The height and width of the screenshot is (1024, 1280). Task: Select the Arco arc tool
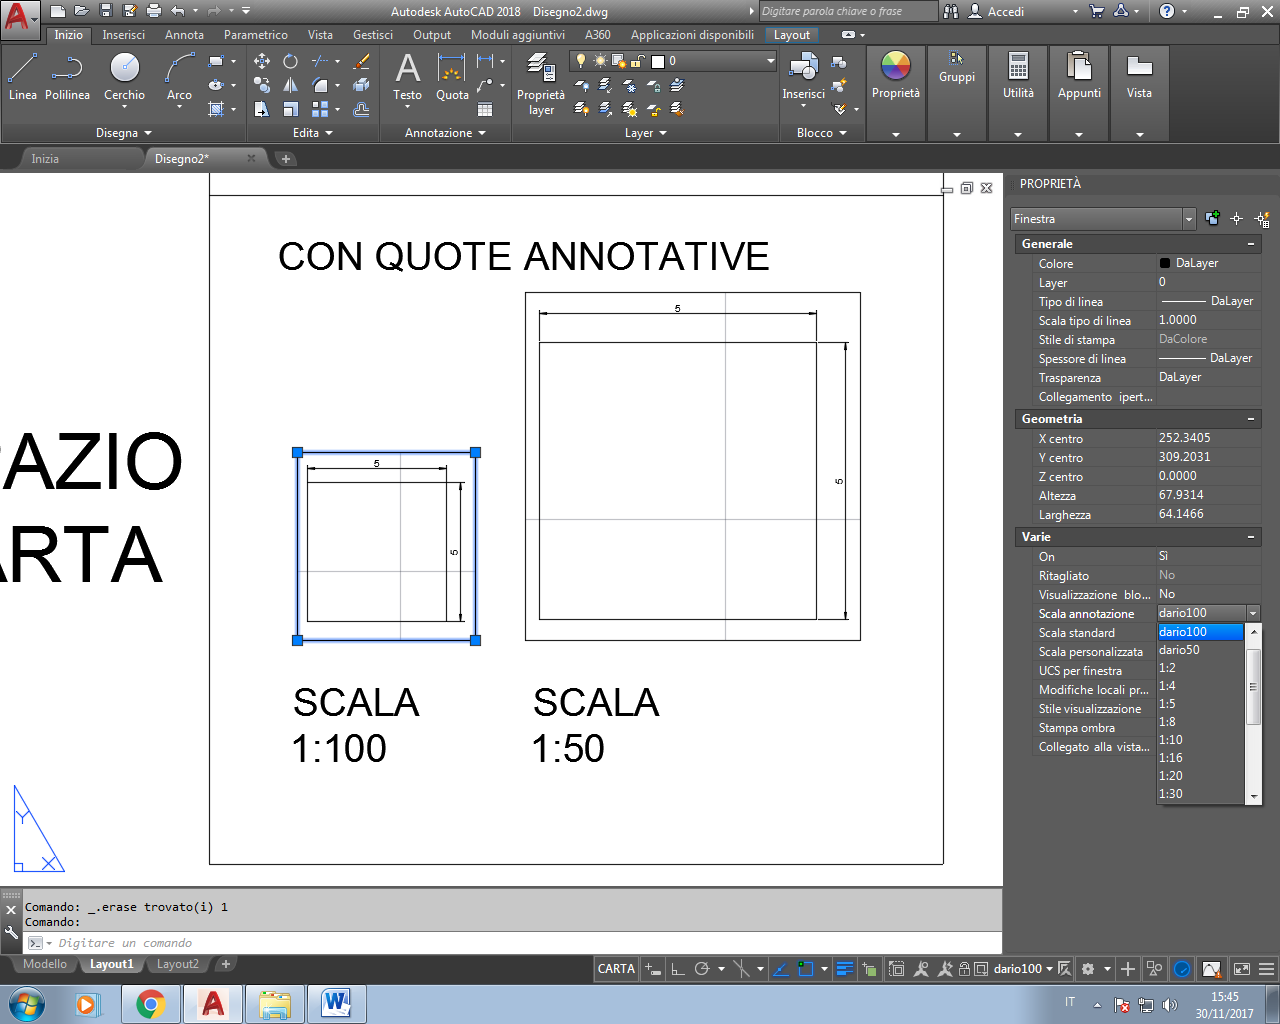pyautogui.click(x=179, y=76)
